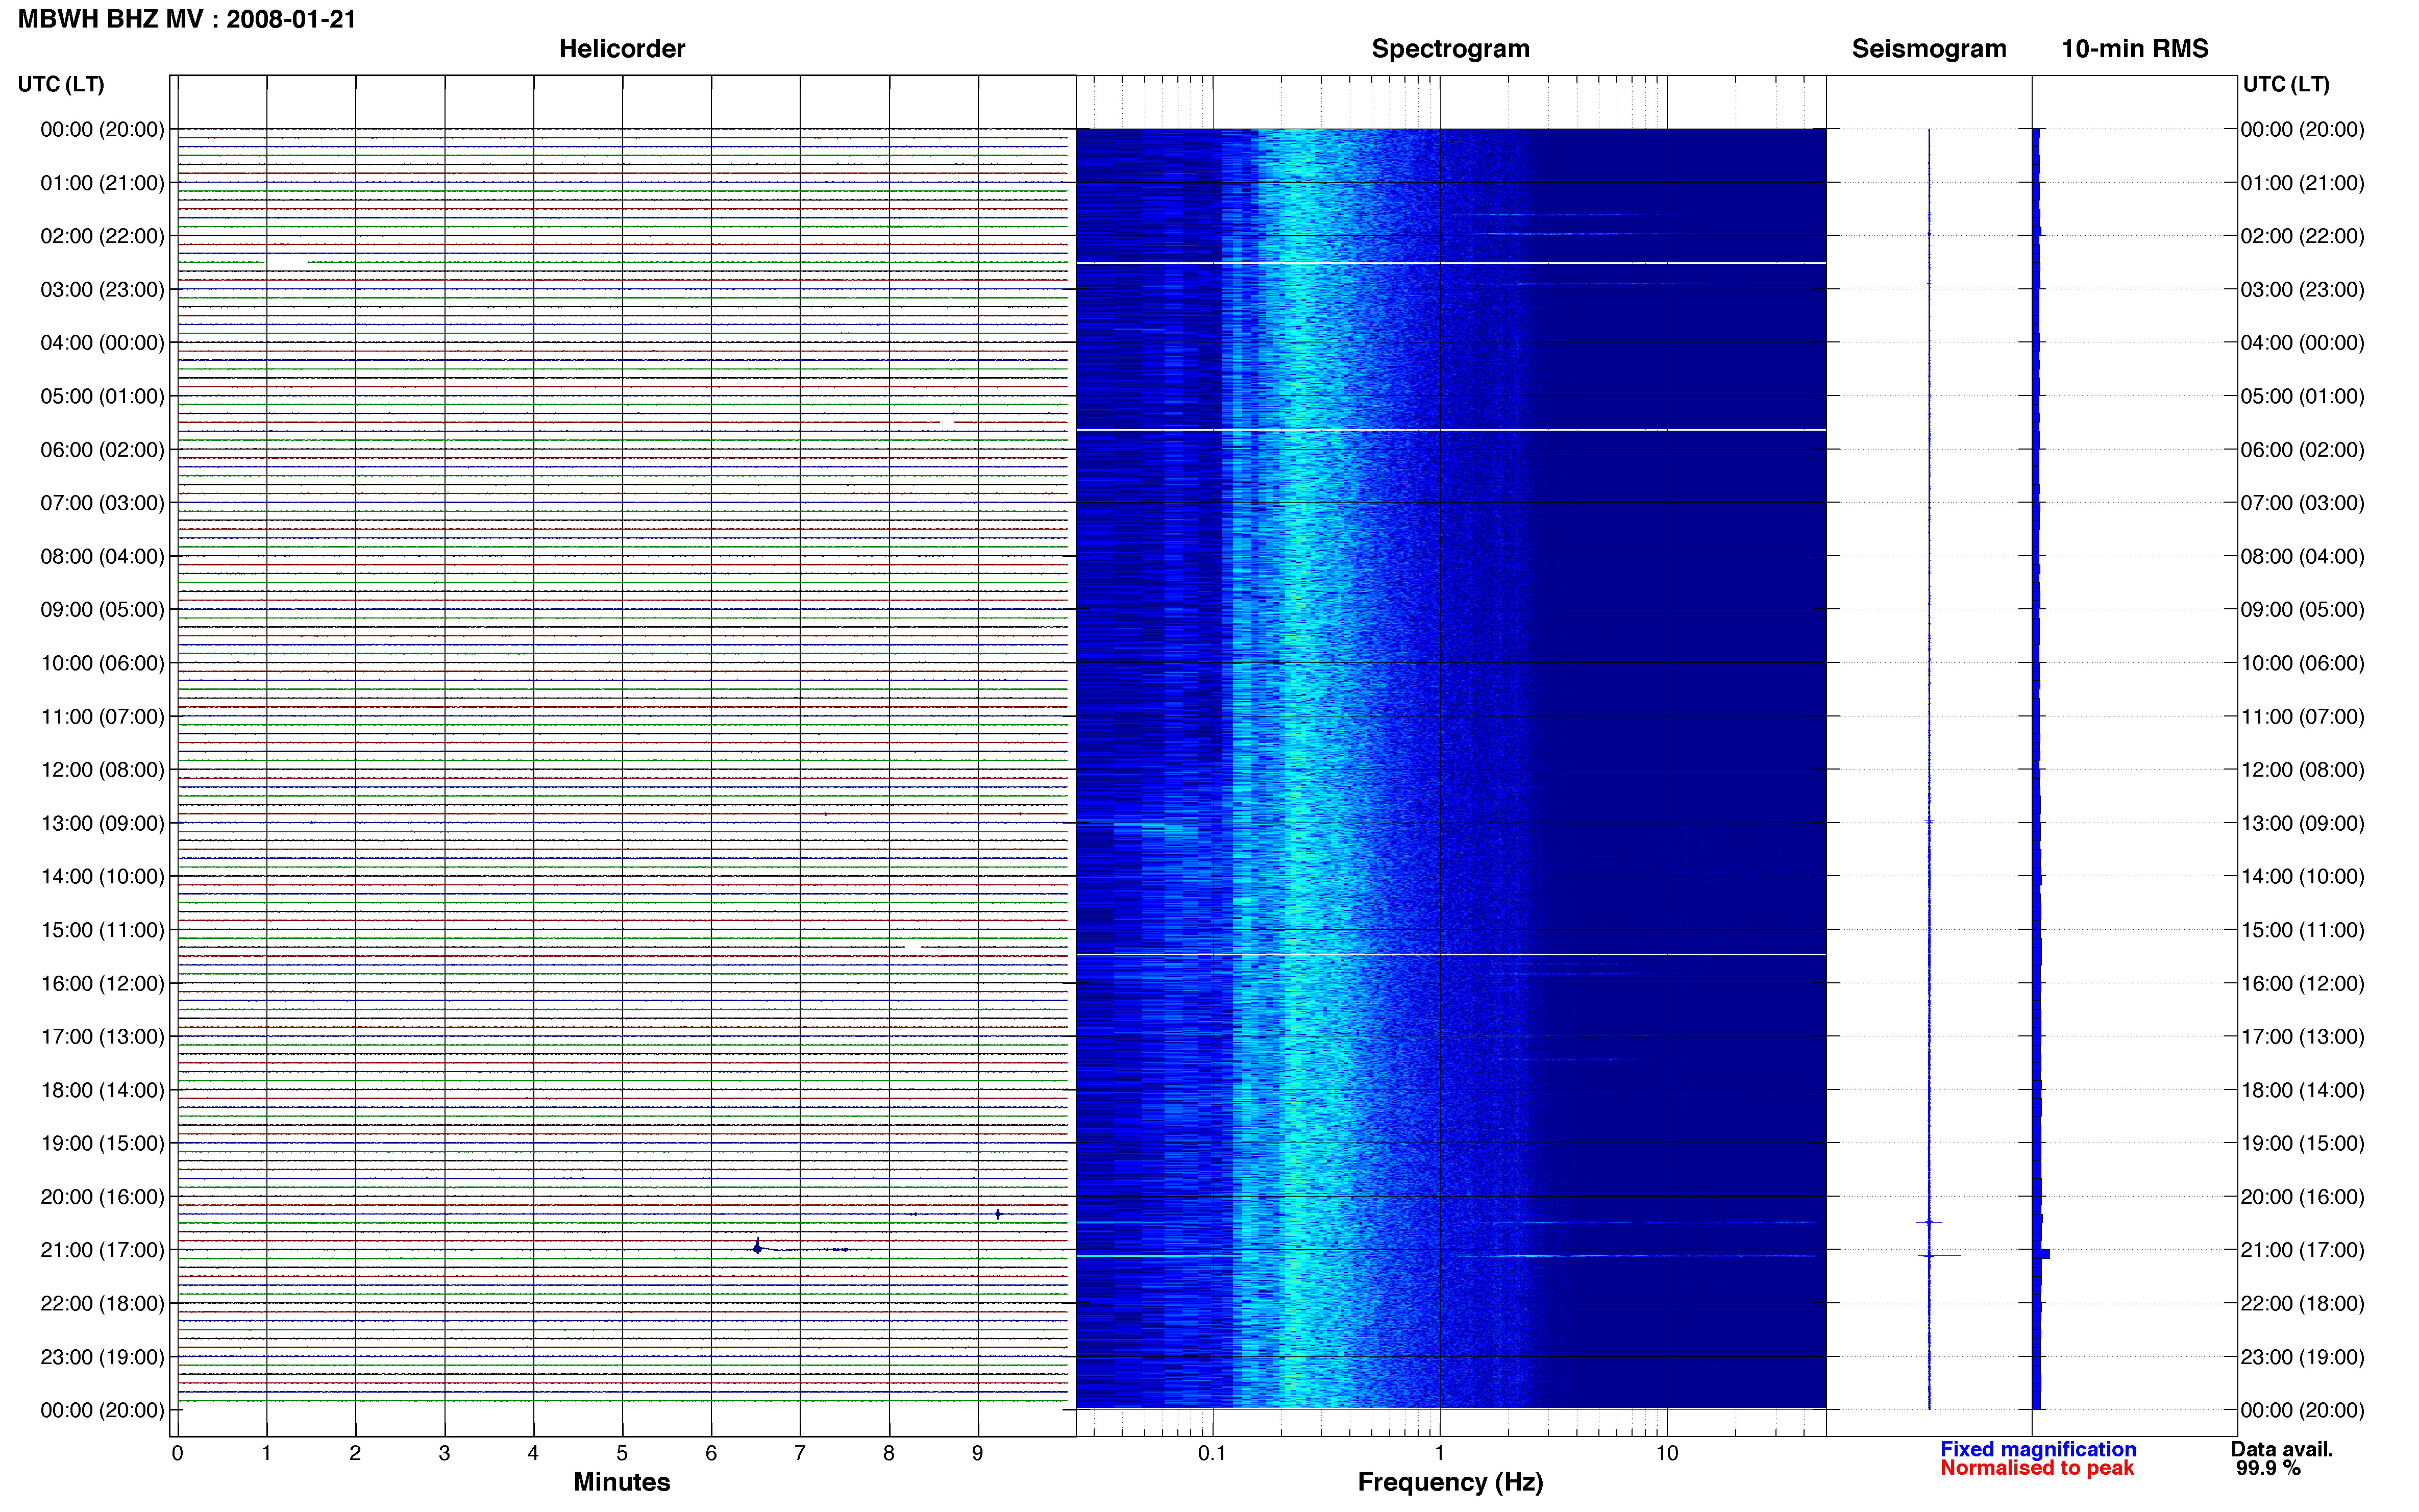2419x1512 pixels.
Task: Click the 1 tick on the Frequency axis
Action: click(x=1440, y=1454)
